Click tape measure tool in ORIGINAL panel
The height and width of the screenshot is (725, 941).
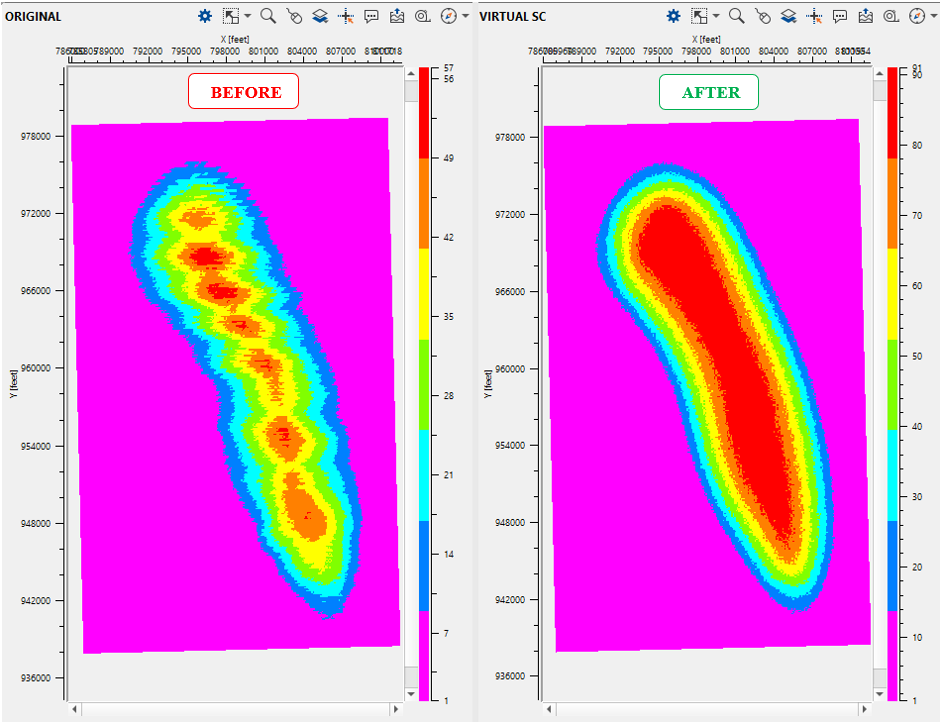[423, 16]
